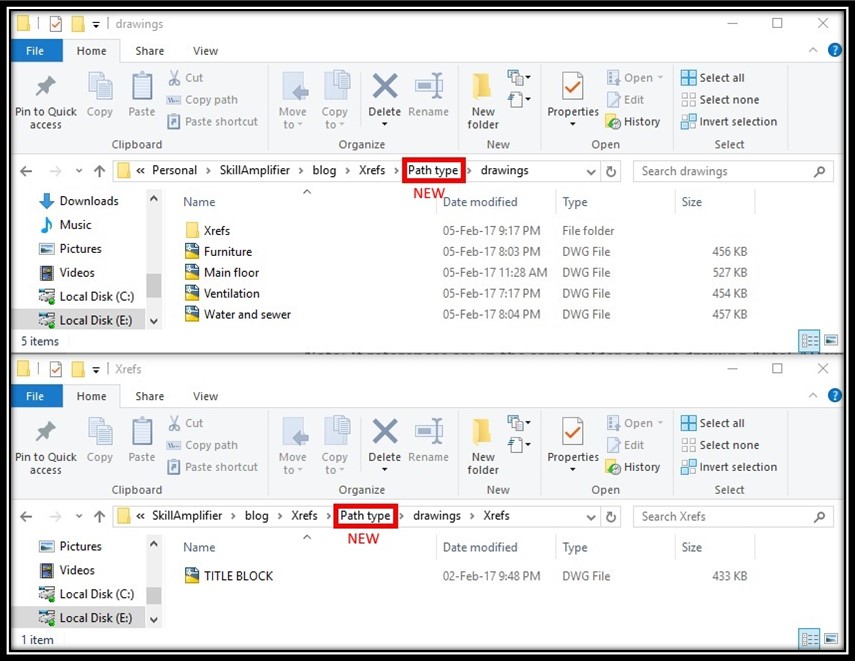Select TITLE BLOCK file in Xrefs window
Viewport: 855px width, 661px height.
pyautogui.click(x=466, y=576)
